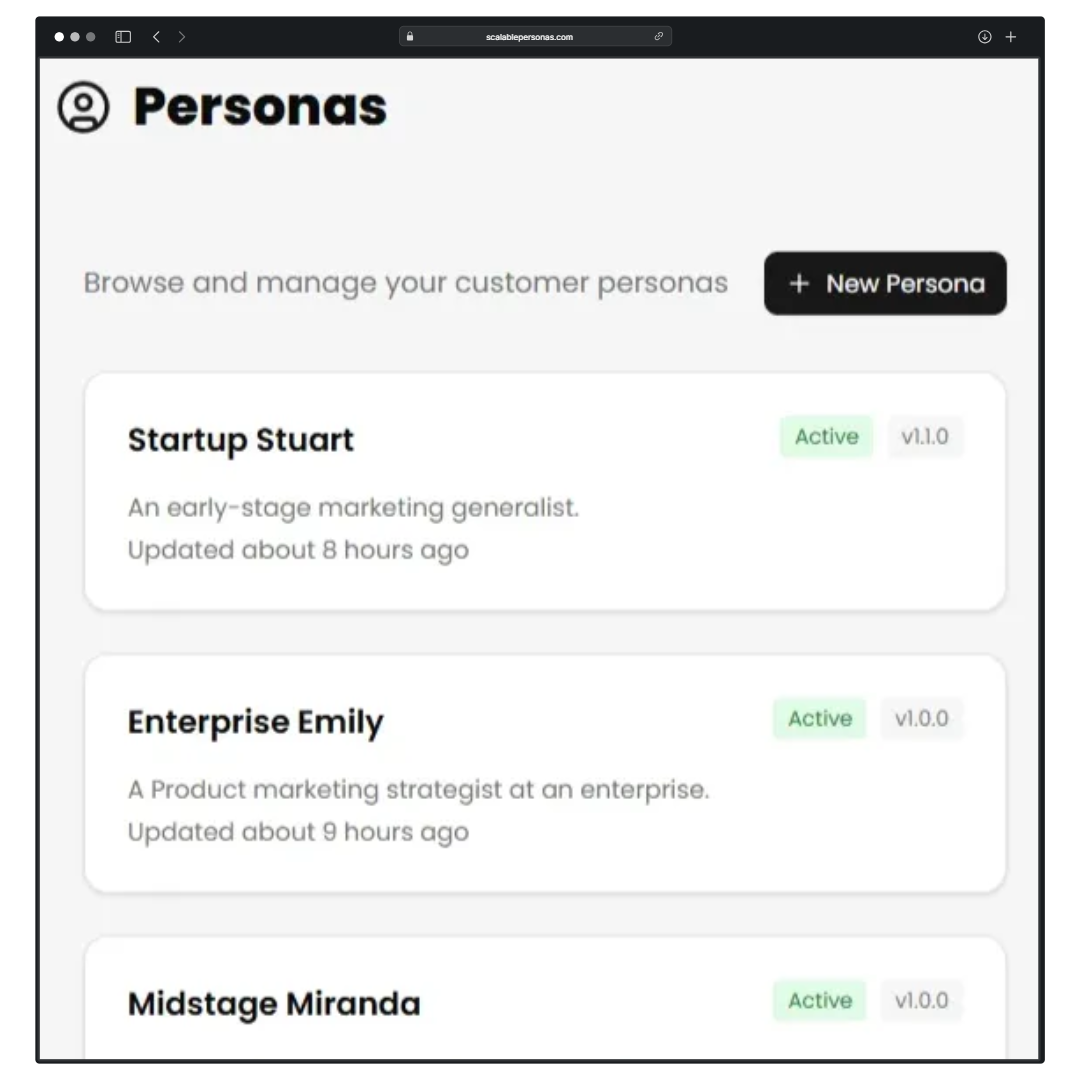Image resolution: width=1080 pixels, height=1080 pixels.
Task: Select the v1.0.0 badge on Enterprise Emily
Action: click(x=922, y=718)
